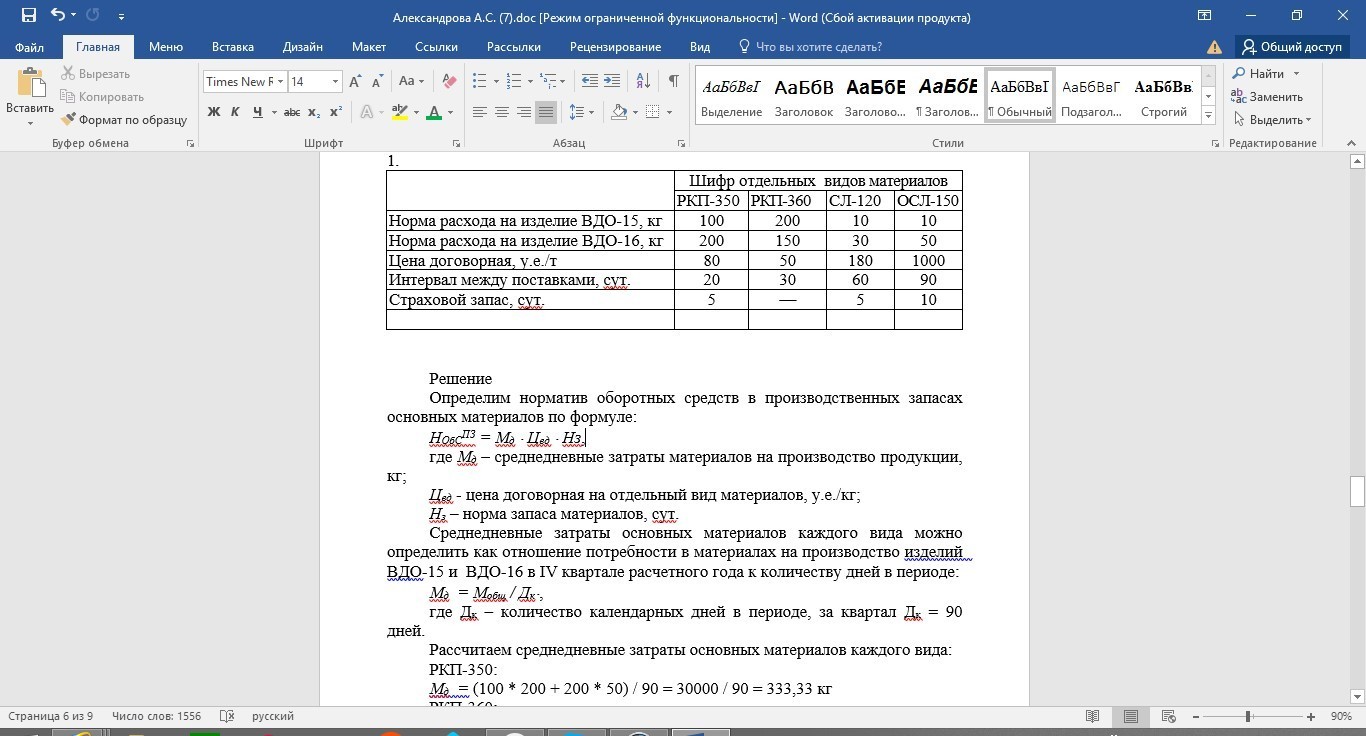Increase indent of the paragraph

613,81
